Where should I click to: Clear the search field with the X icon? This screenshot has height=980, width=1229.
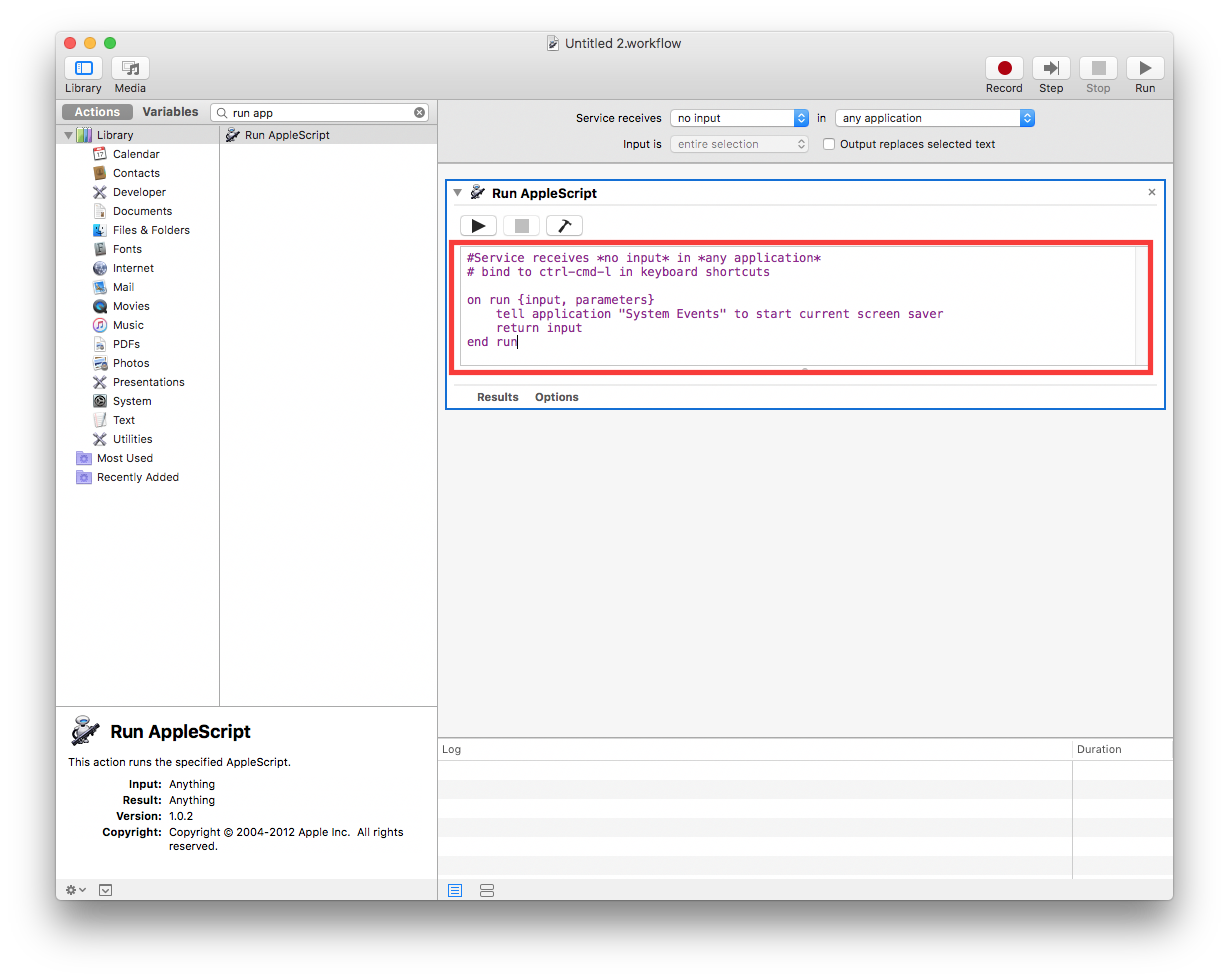pyautogui.click(x=420, y=113)
